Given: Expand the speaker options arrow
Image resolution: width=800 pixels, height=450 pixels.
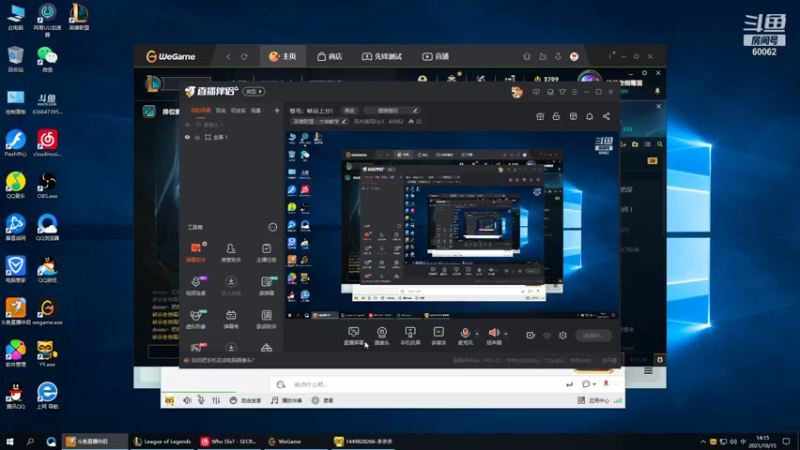Looking at the screenshot, I should point(506,334).
